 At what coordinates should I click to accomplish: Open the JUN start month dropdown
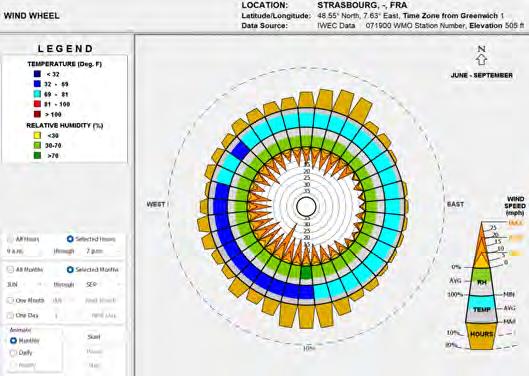(x=24, y=285)
